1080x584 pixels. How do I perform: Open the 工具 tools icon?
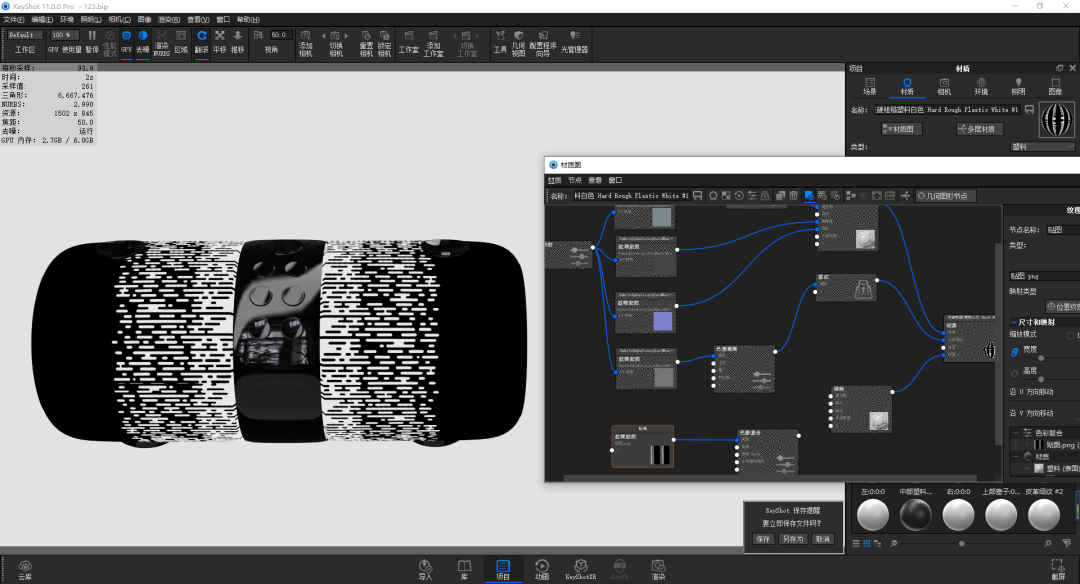pos(500,42)
